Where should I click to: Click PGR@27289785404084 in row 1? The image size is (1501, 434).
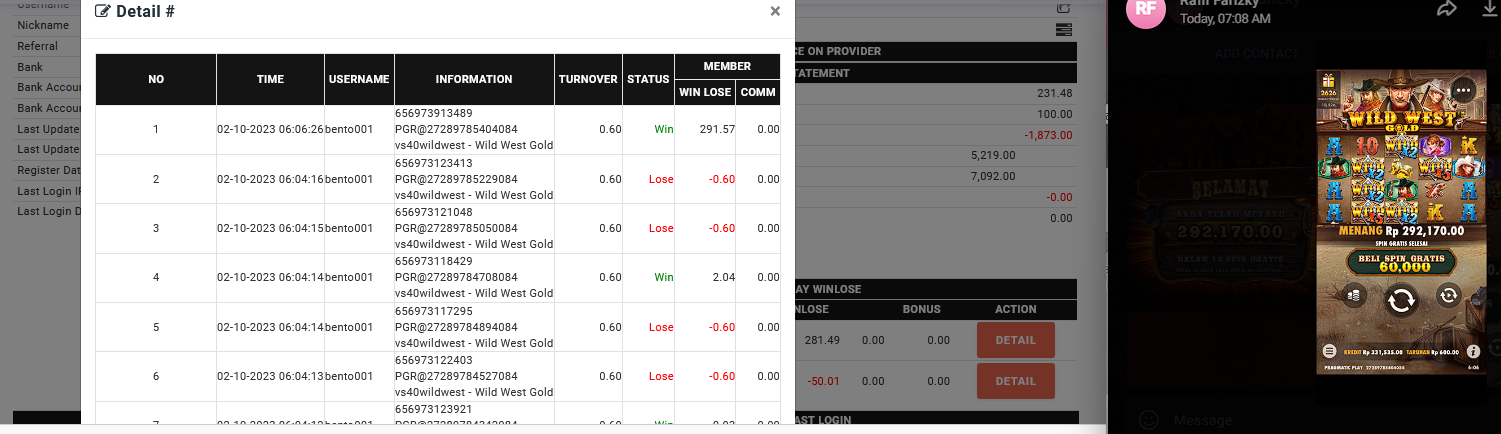click(x=456, y=130)
